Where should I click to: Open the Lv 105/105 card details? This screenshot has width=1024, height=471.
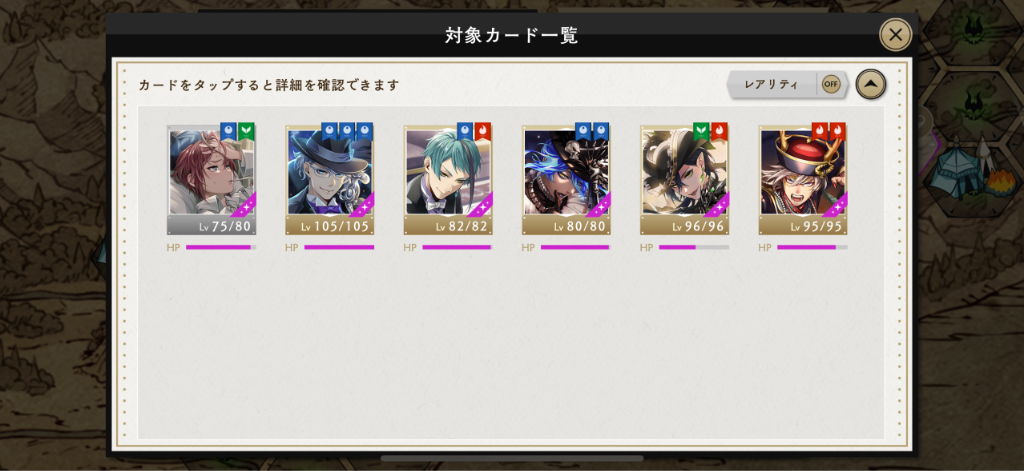coord(330,180)
